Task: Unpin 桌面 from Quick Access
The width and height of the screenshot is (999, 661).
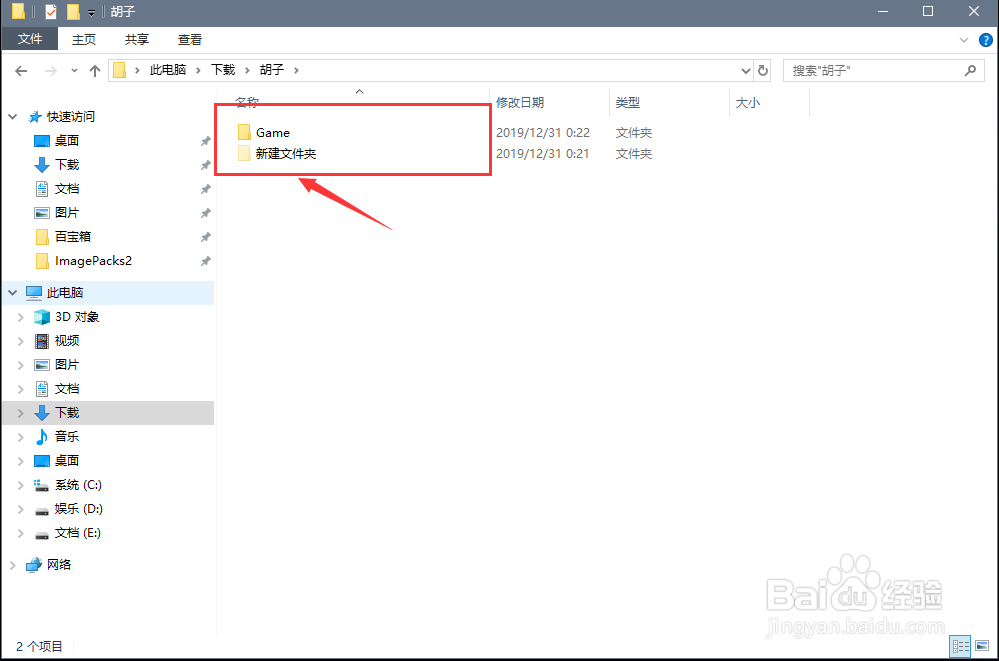Action: [207, 140]
